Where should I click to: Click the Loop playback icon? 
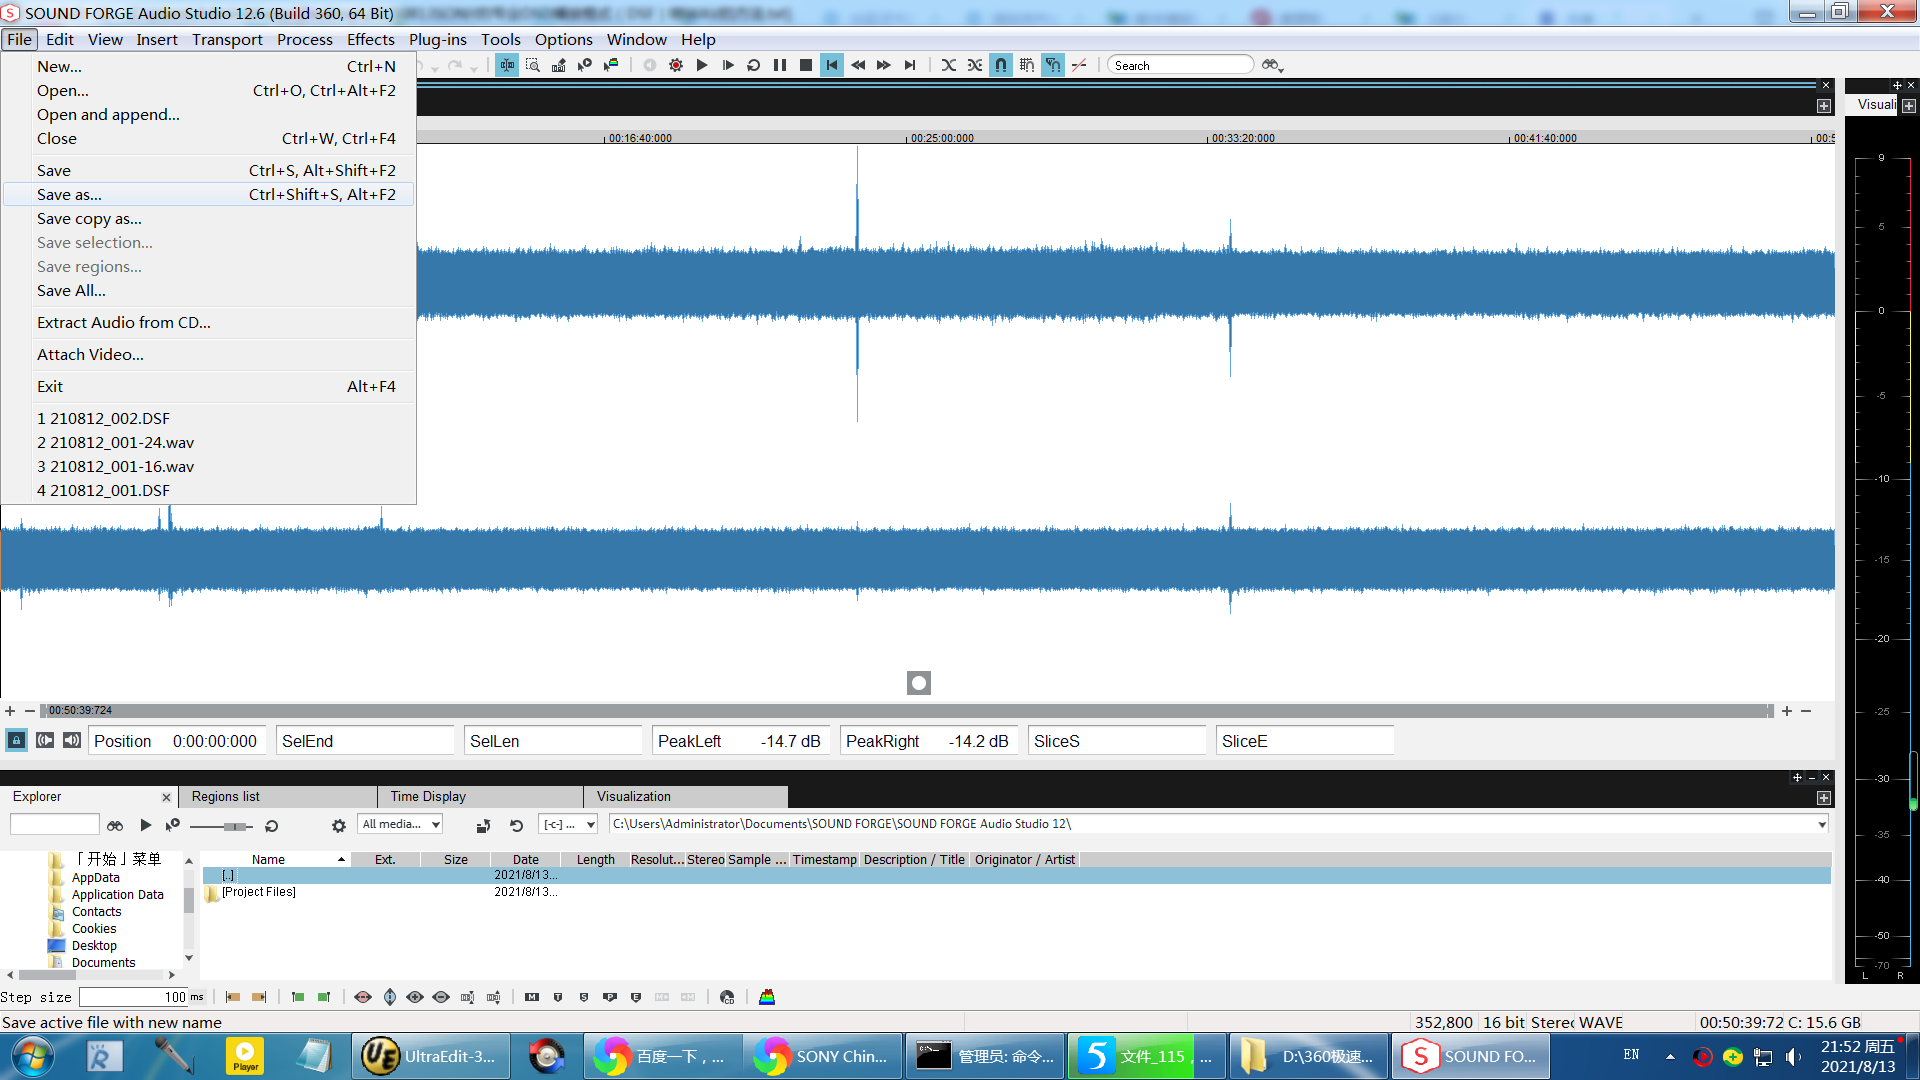click(x=754, y=65)
